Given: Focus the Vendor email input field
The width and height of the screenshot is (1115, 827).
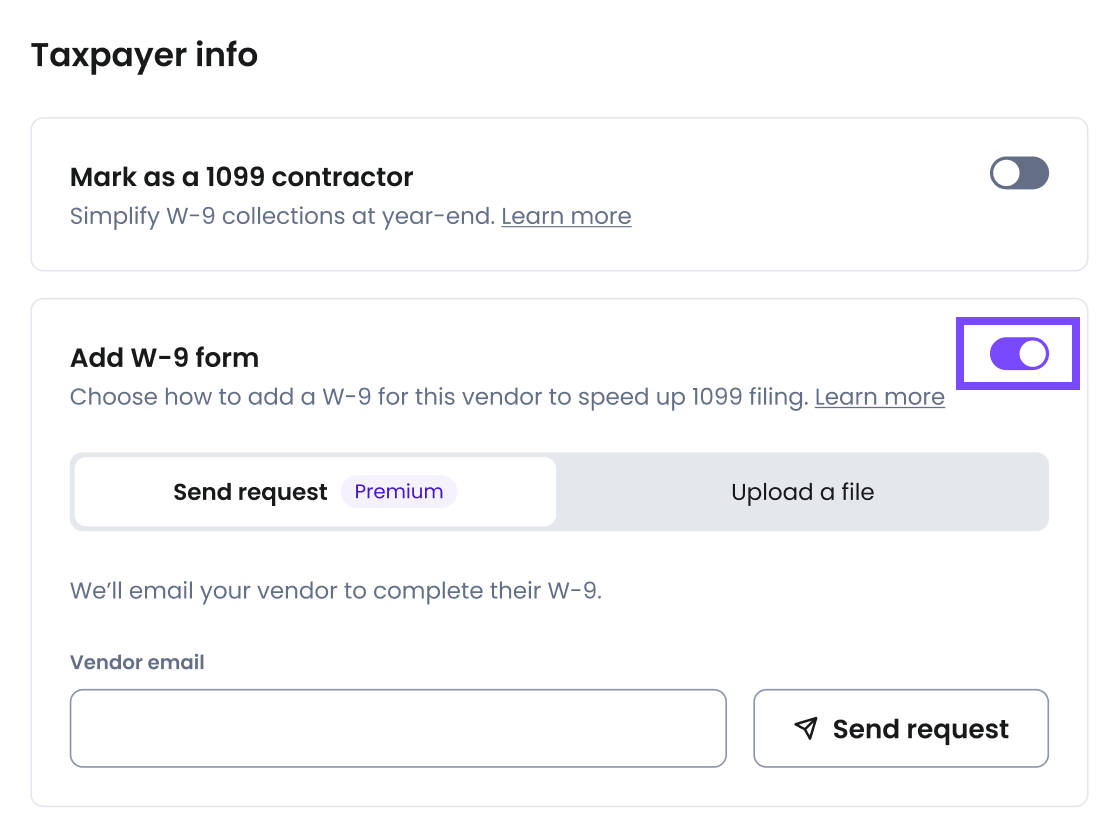Looking at the screenshot, I should [398, 728].
